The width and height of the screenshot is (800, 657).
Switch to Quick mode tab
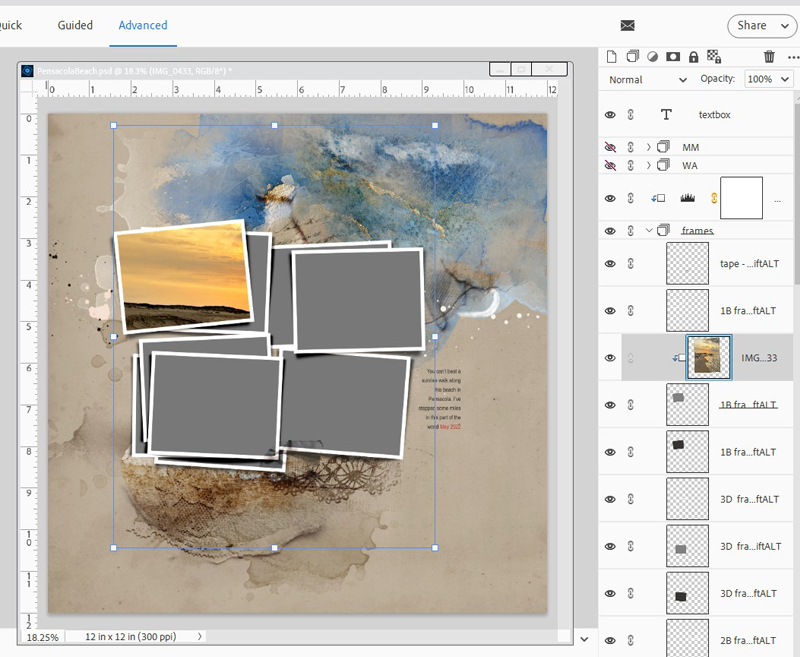(10, 26)
